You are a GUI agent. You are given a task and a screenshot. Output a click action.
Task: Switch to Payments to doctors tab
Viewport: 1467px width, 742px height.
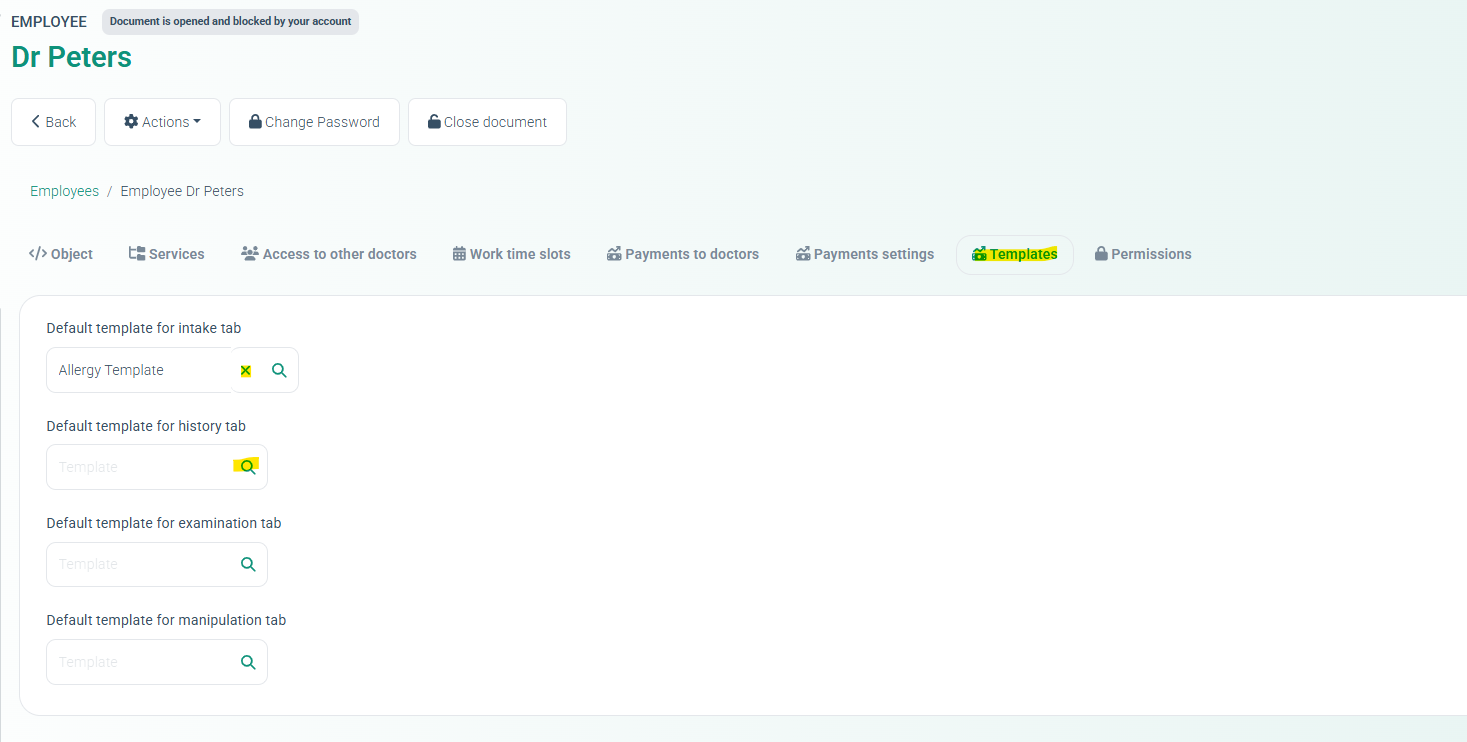point(682,254)
